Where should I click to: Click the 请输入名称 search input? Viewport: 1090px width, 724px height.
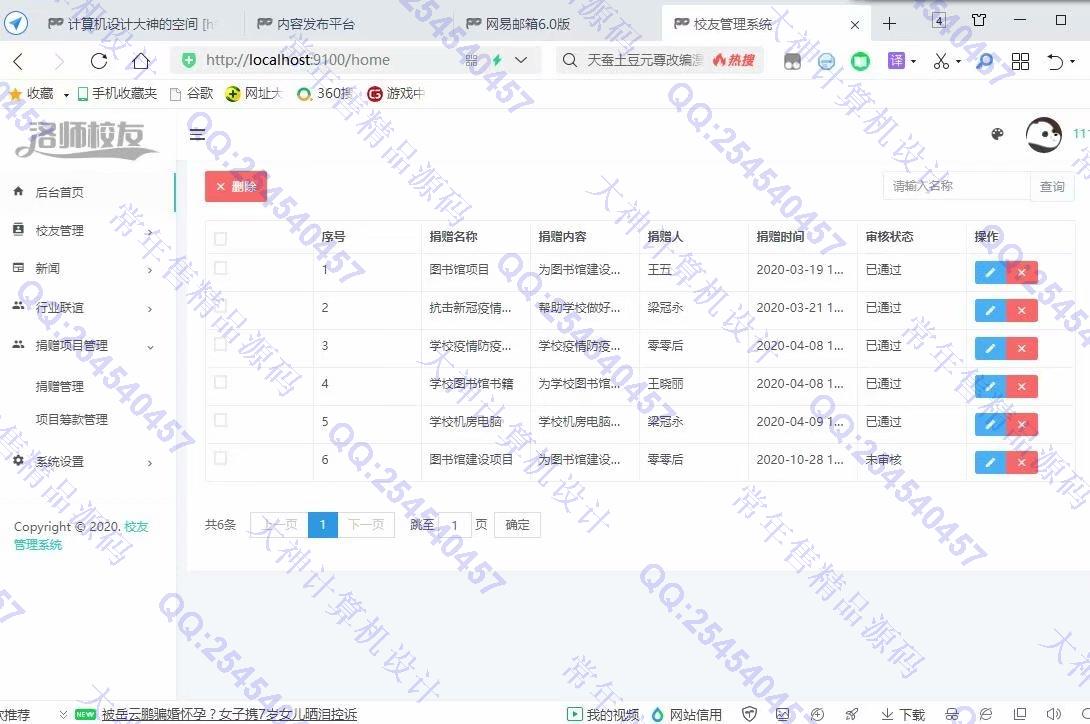coord(957,186)
